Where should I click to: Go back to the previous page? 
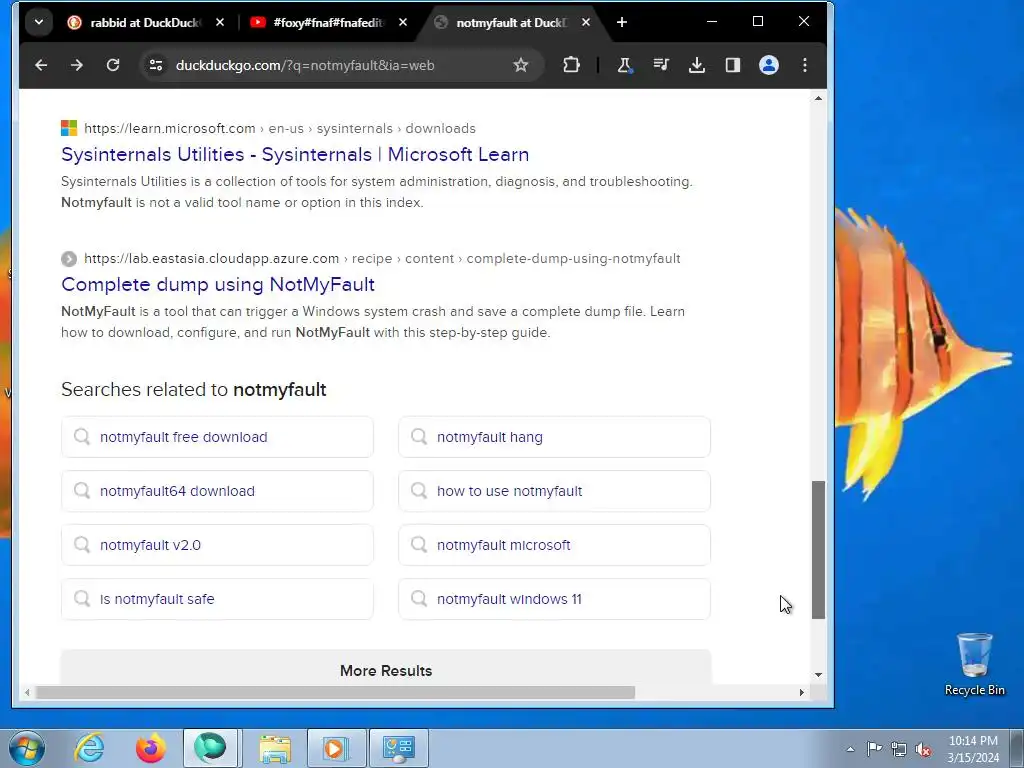[x=41, y=65]
